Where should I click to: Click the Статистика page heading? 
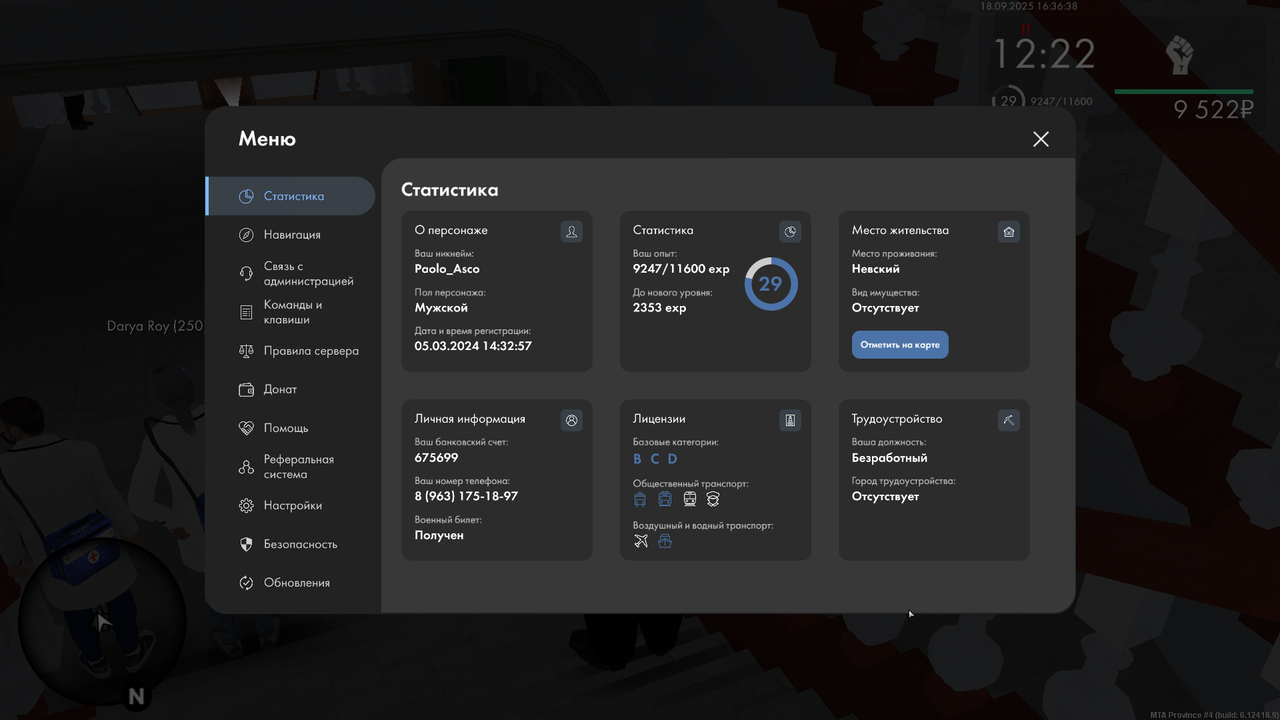[449, 190]
